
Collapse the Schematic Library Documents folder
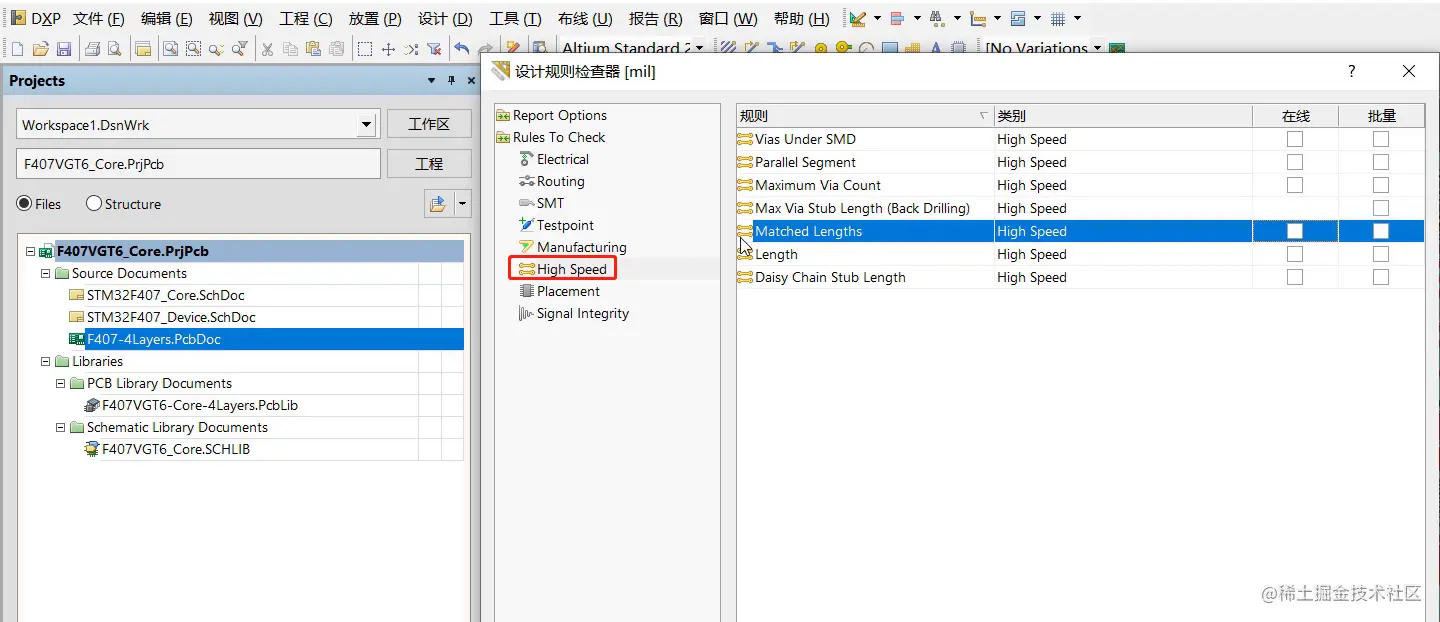[x=60, y=427]
